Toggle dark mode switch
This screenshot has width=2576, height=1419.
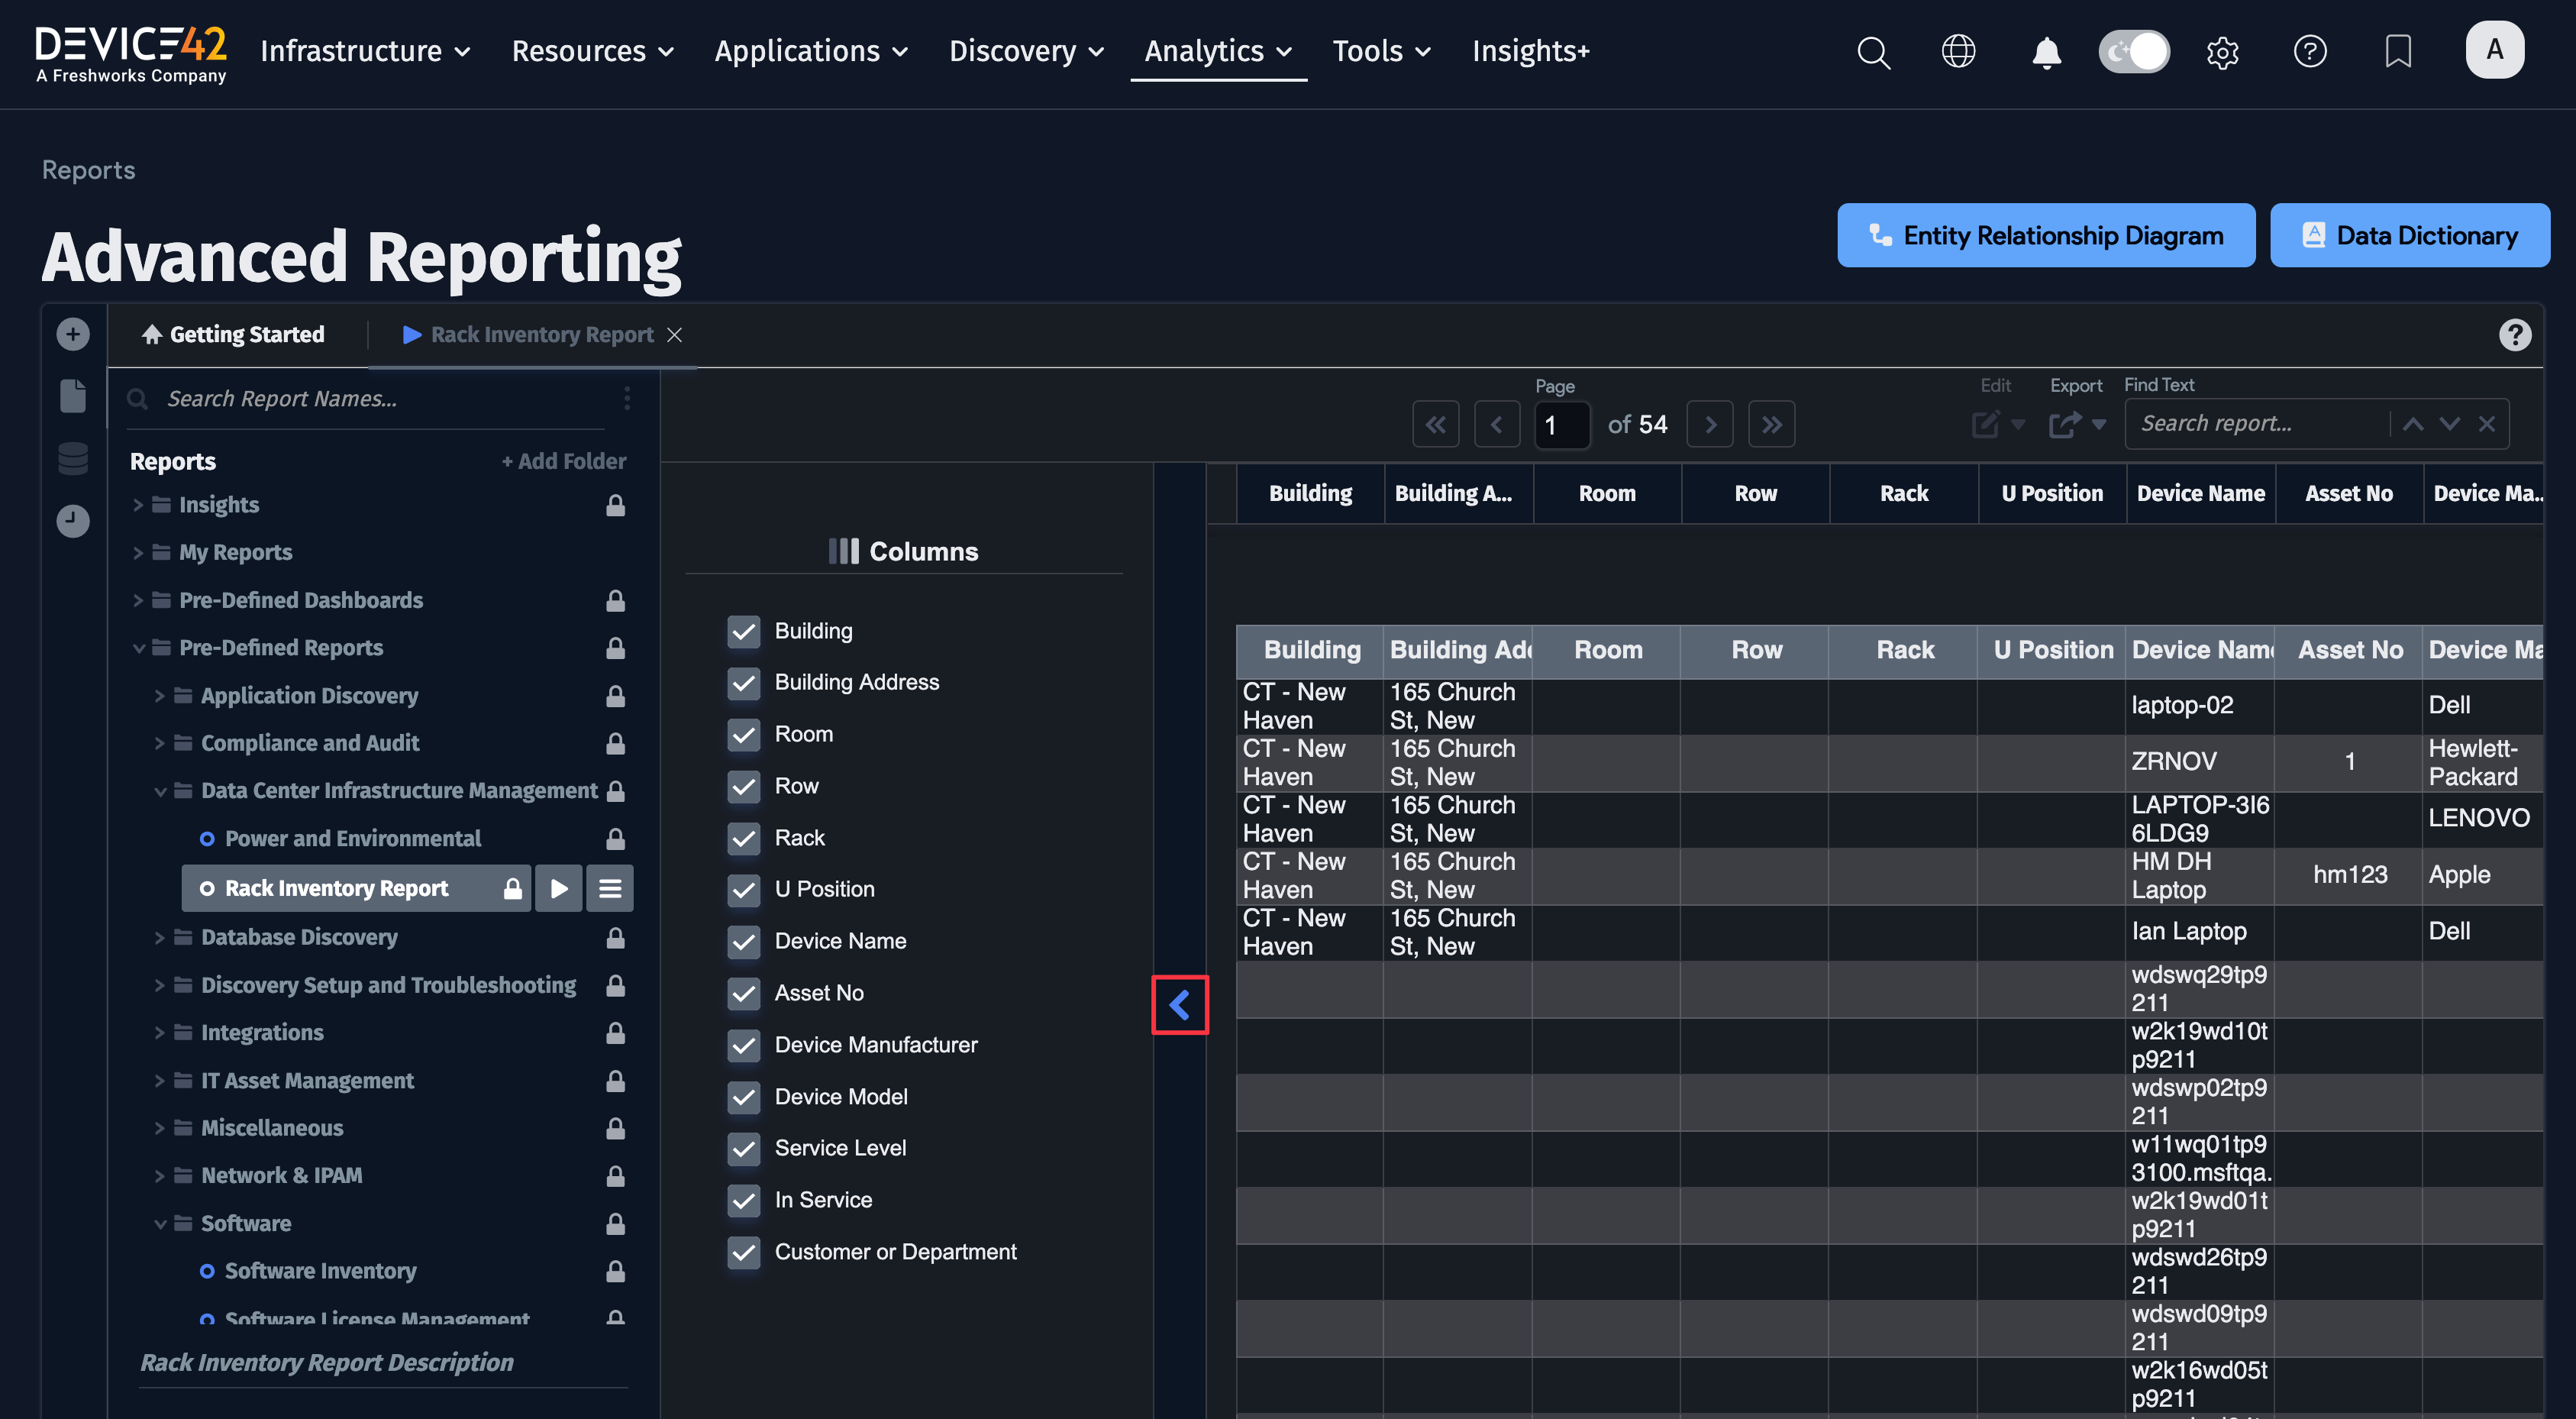pos(2134,51)
